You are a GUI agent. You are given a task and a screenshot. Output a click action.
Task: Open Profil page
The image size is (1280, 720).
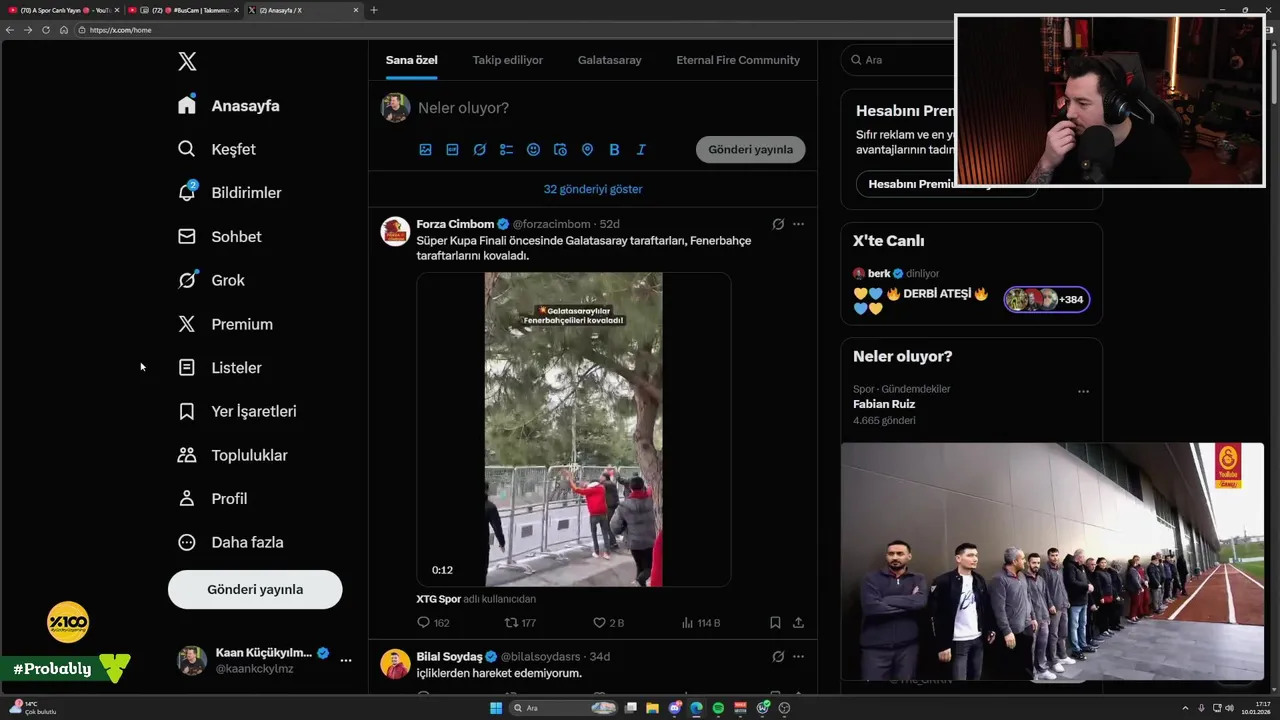[x=212, y=498]
